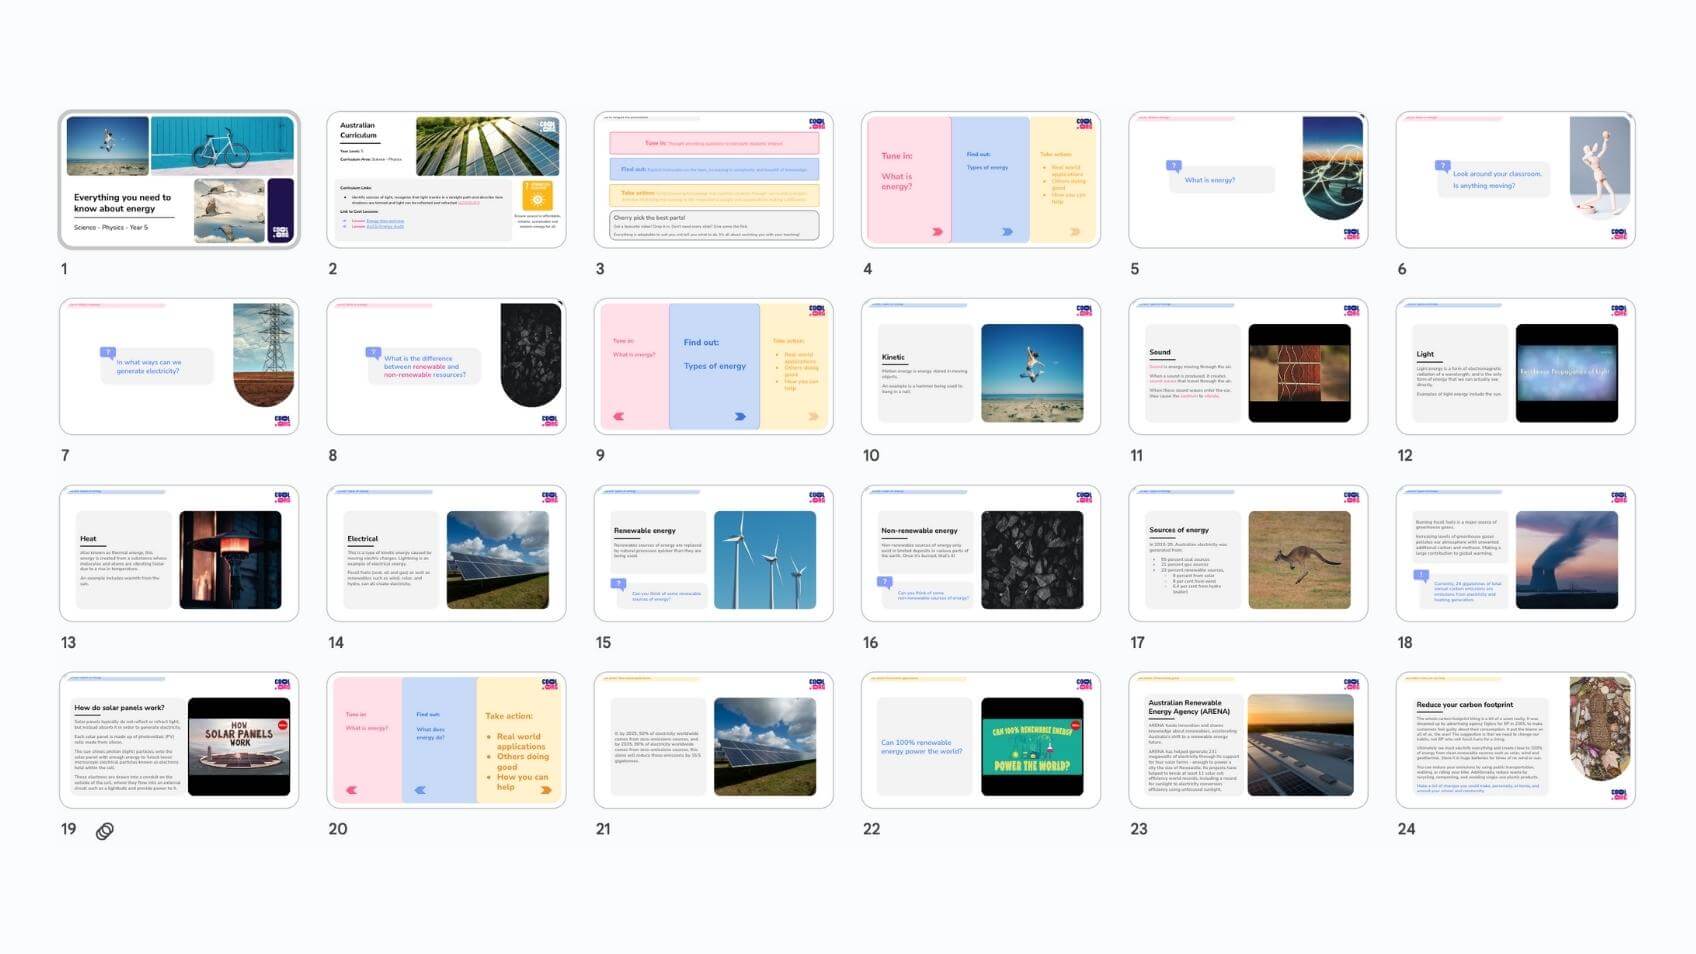Open the 'How do solar panels work?' slide
The image size is (1696, 954).
(179, 741)
